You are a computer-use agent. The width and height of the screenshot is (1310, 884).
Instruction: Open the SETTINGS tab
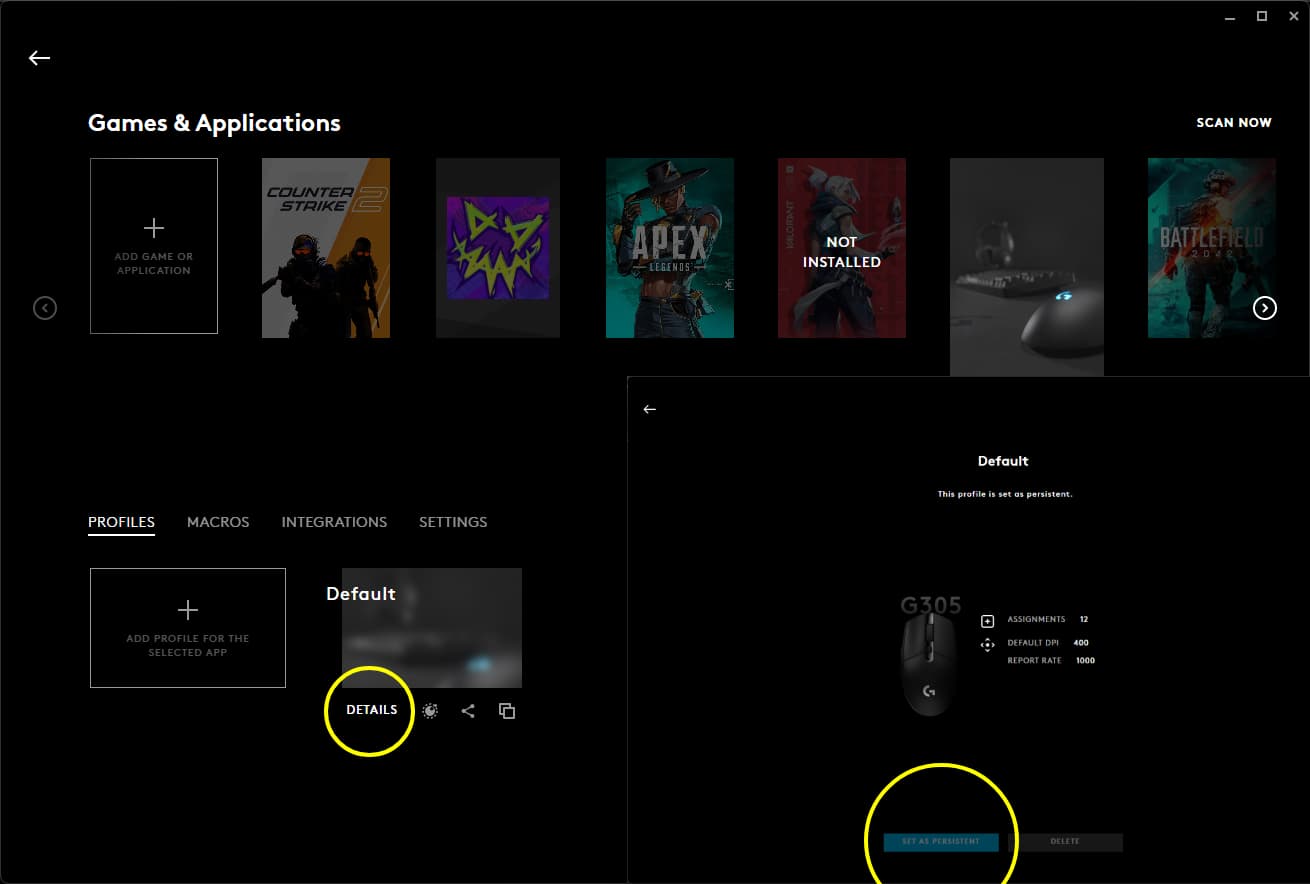point(453,522)
